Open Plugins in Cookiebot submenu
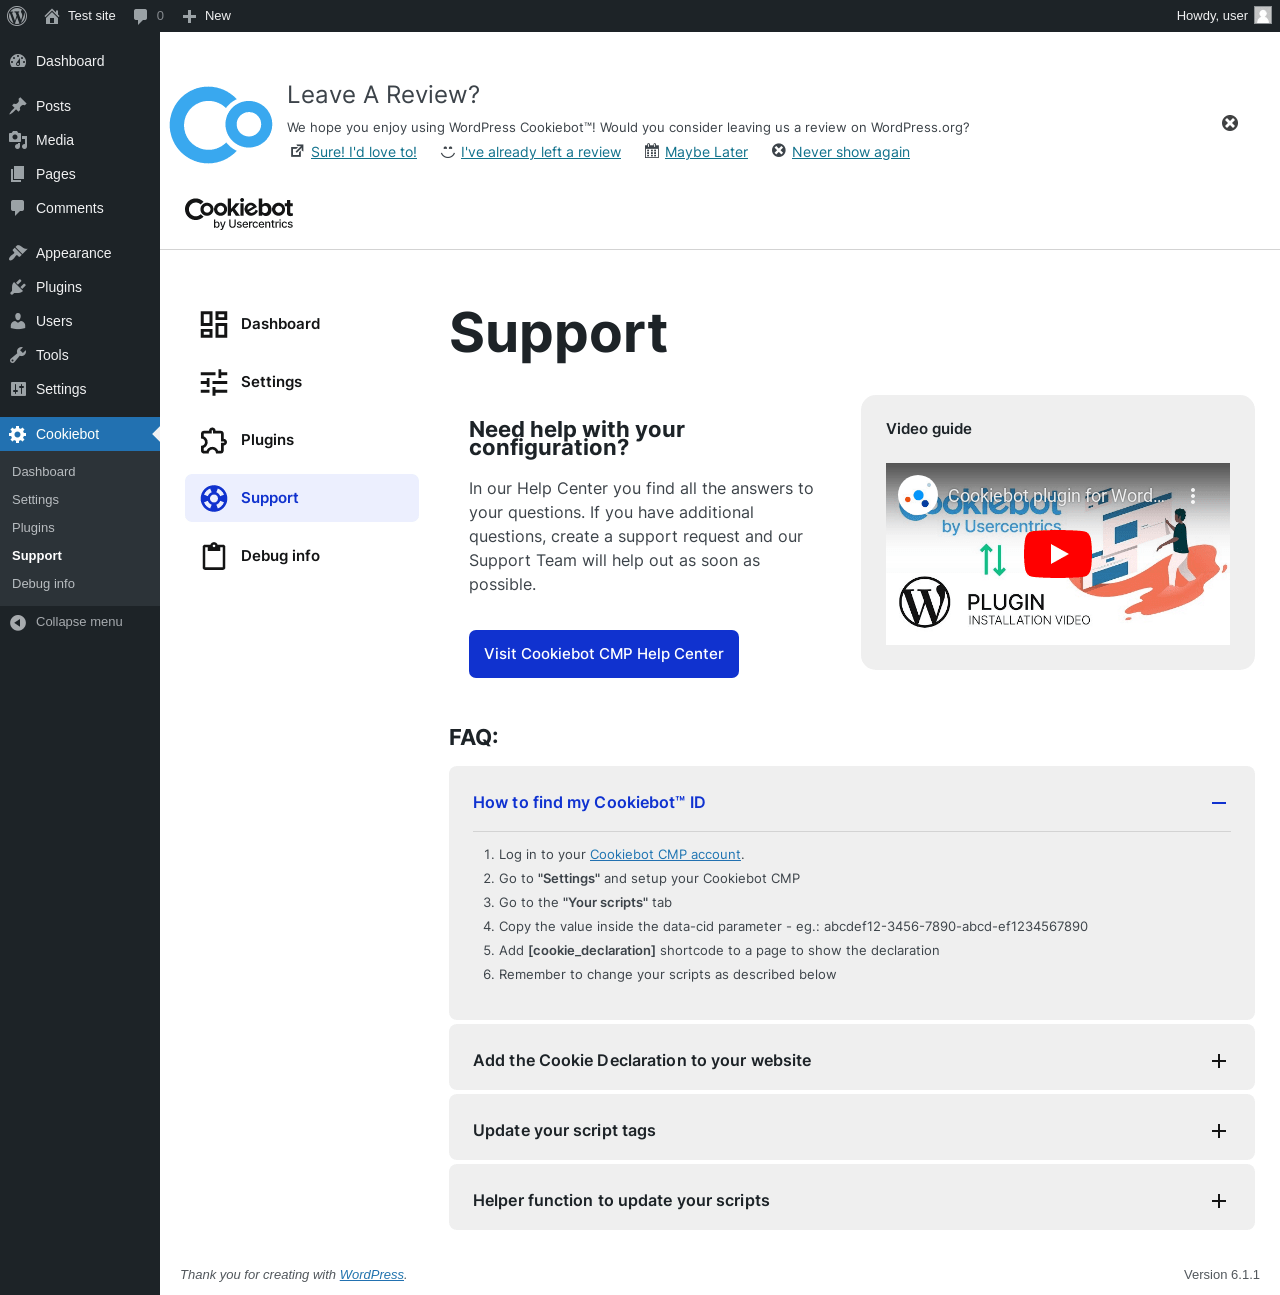Screen dimensions: 1280x1295 (x=34, y=528)
